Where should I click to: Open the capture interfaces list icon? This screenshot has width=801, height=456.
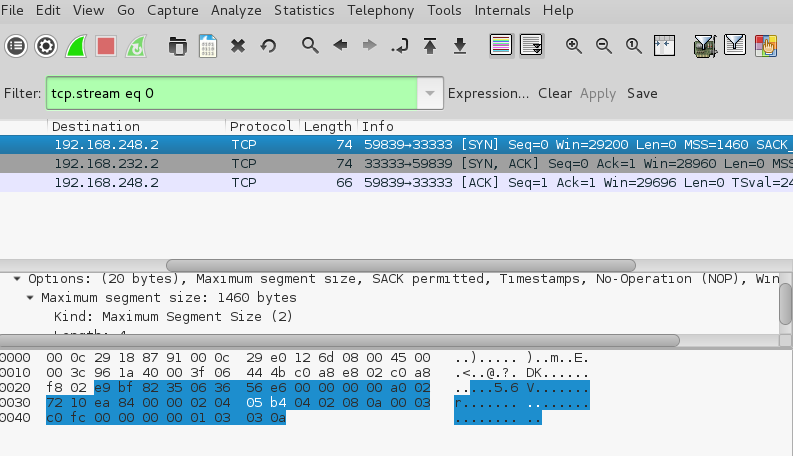(x=16, y=46)
